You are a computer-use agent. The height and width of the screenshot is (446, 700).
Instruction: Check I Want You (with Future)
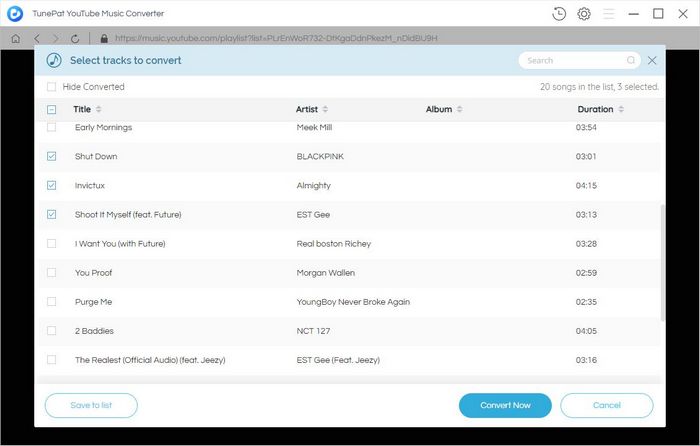pos(51,243)
